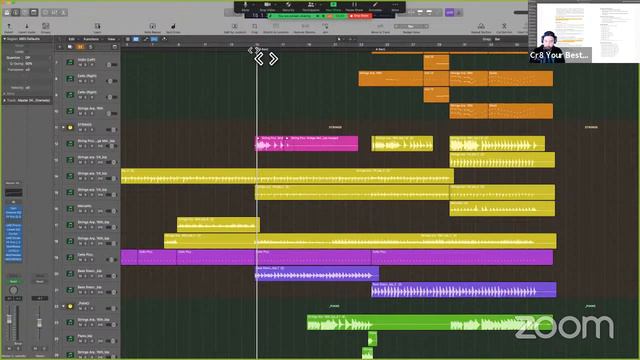640x360 pixels.
Task: Toggle the Inspector panel icon
Action: click(x=16, y=13)
